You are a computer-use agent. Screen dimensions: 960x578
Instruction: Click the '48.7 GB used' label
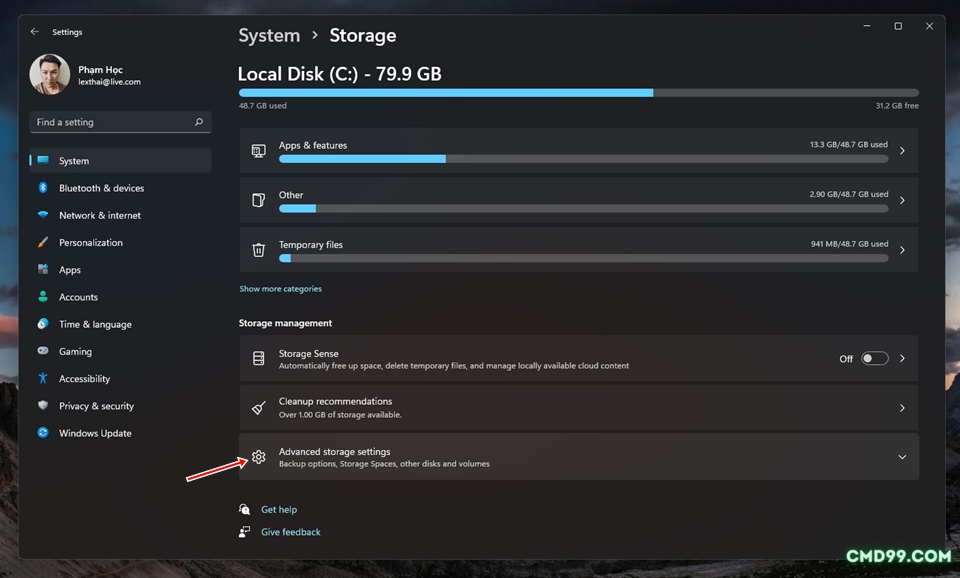tap(263, 106)
